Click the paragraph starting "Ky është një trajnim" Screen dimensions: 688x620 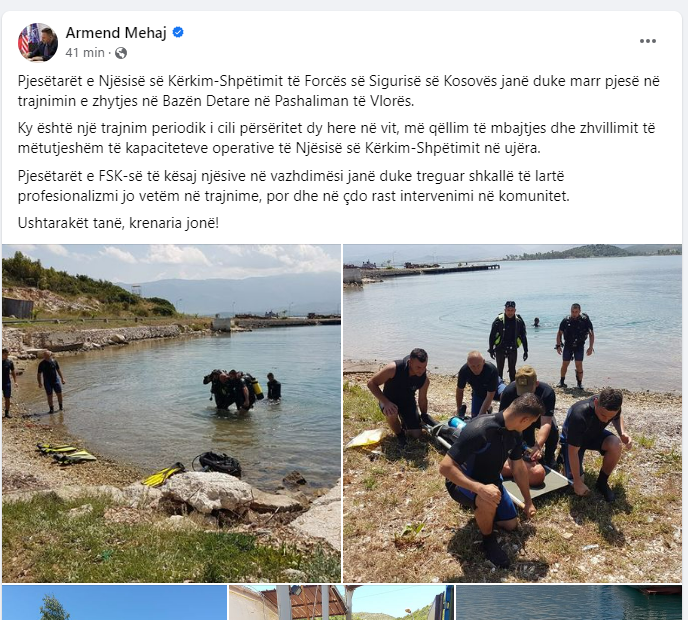(x=337, y=138)
